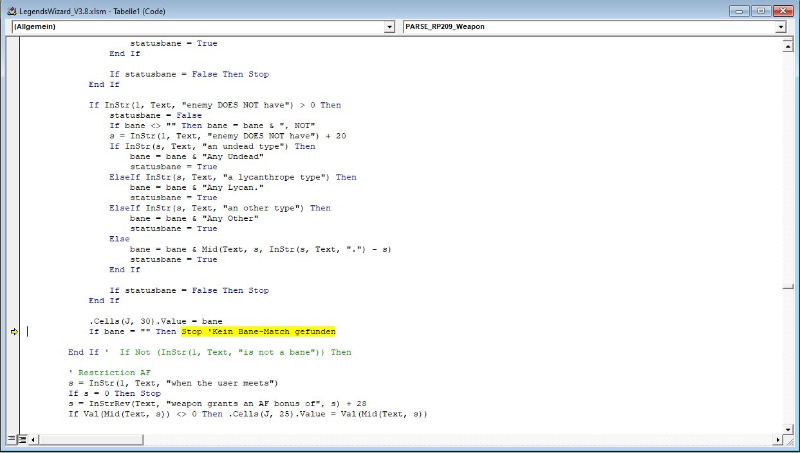Click the VBA code window icon in title bar
800x453 pixels.
[x=12, y=11]
